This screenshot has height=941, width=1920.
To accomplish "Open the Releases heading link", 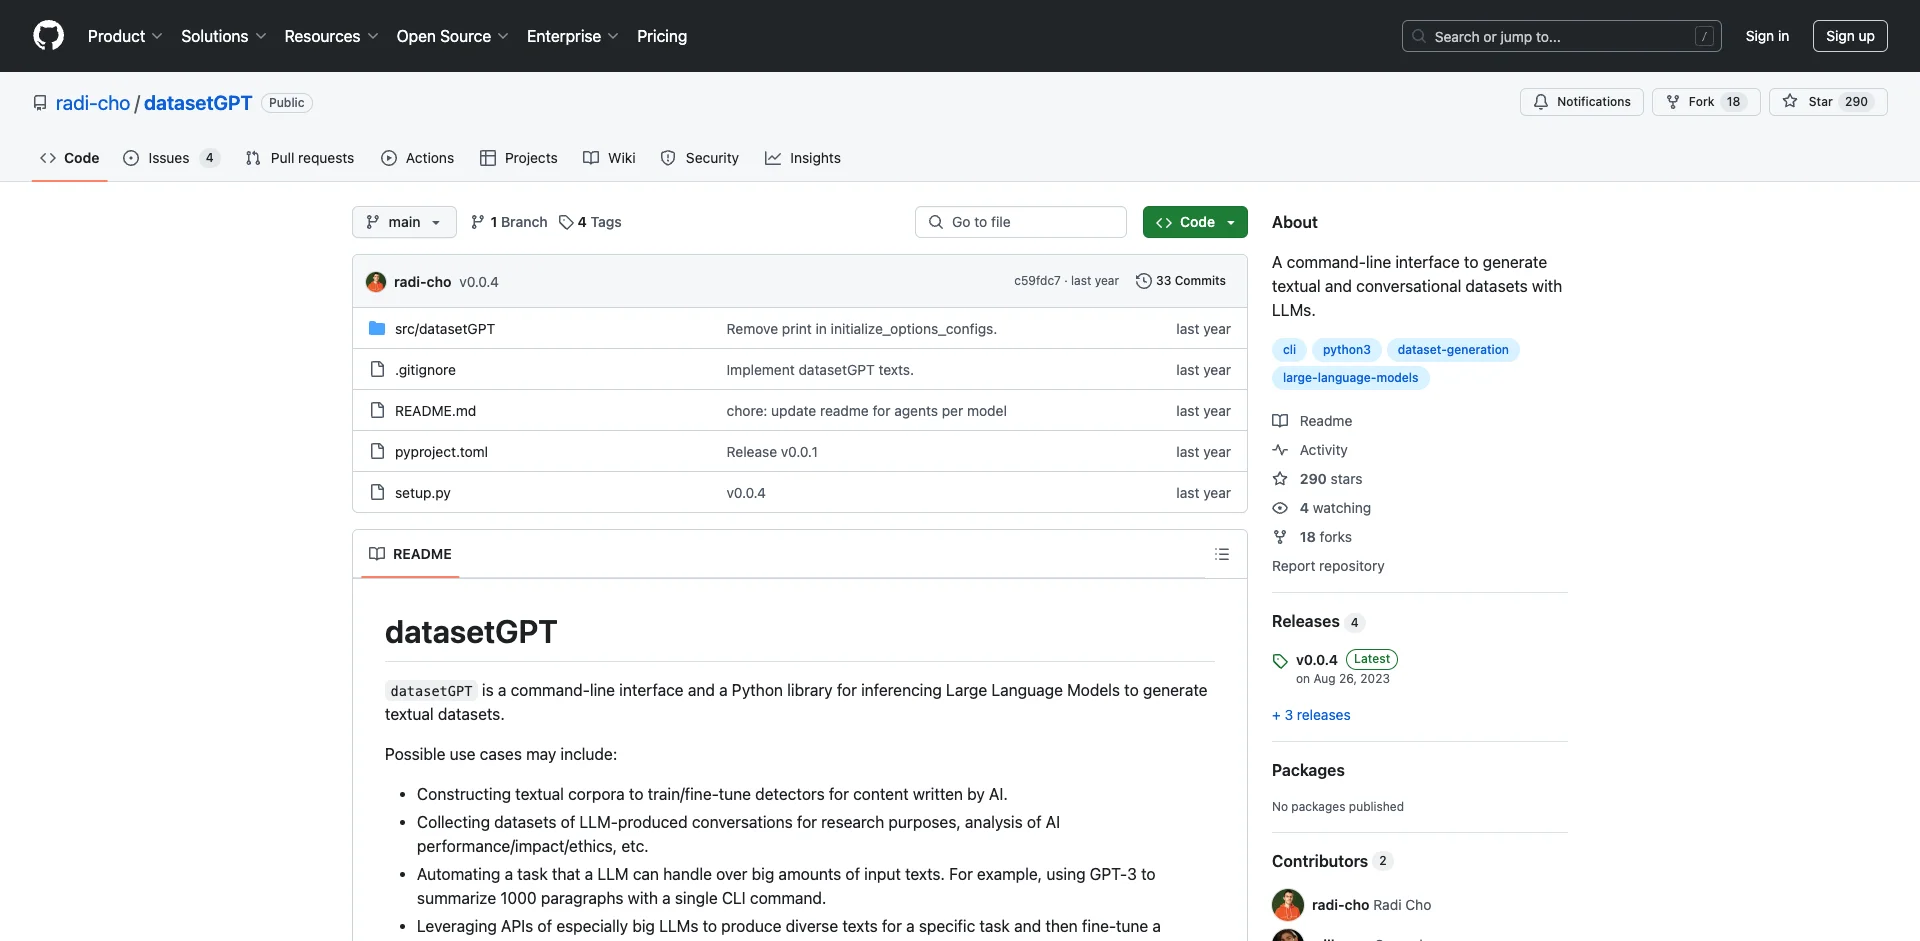I will (1305, 622).
